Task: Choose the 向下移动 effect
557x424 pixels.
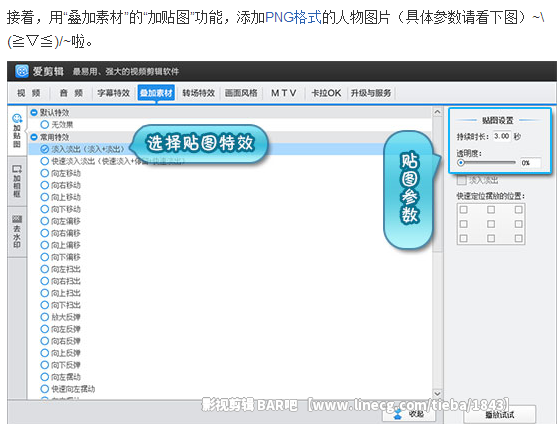Action: click(44, 209)
